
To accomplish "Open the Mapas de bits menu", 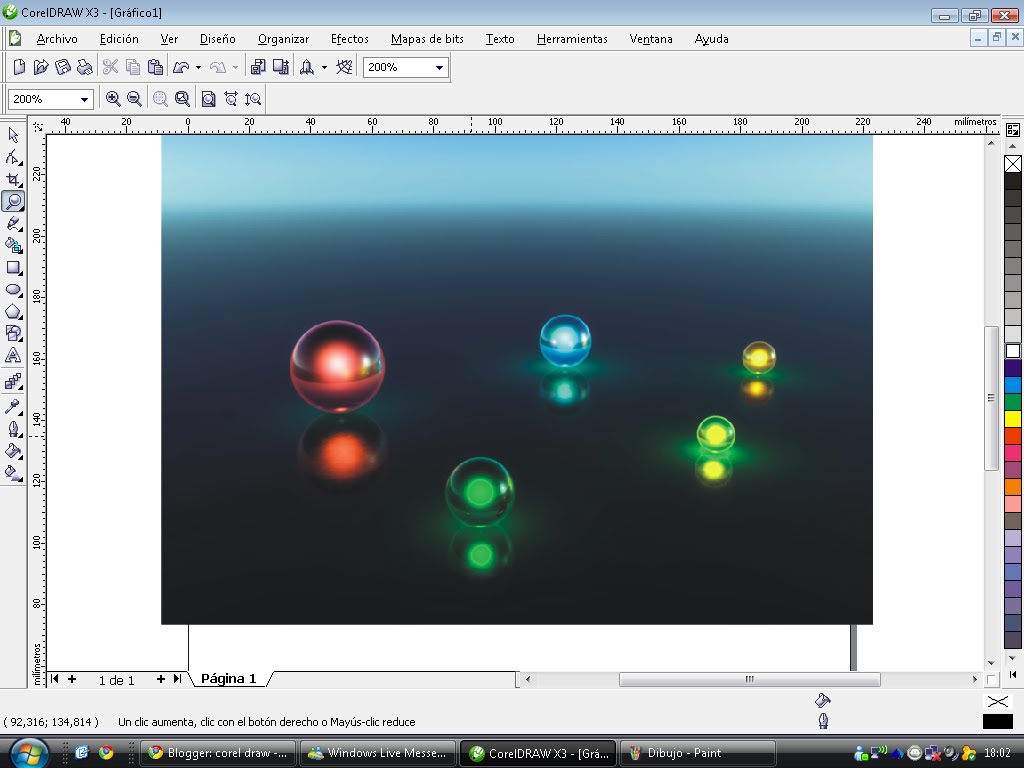I will 427,39.
